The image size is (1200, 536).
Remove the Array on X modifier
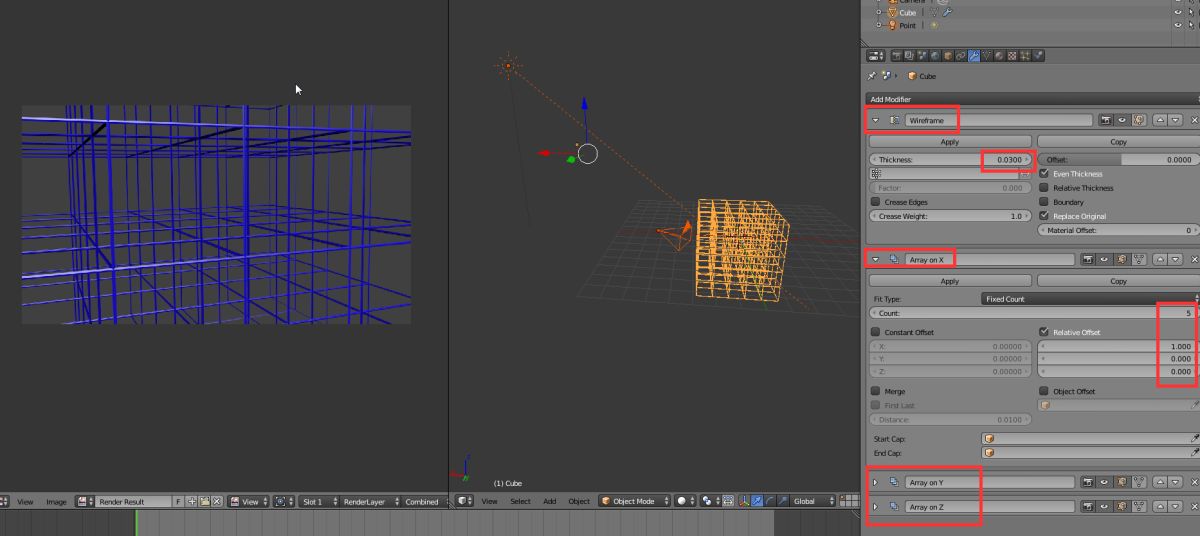tap(1194, 259)
